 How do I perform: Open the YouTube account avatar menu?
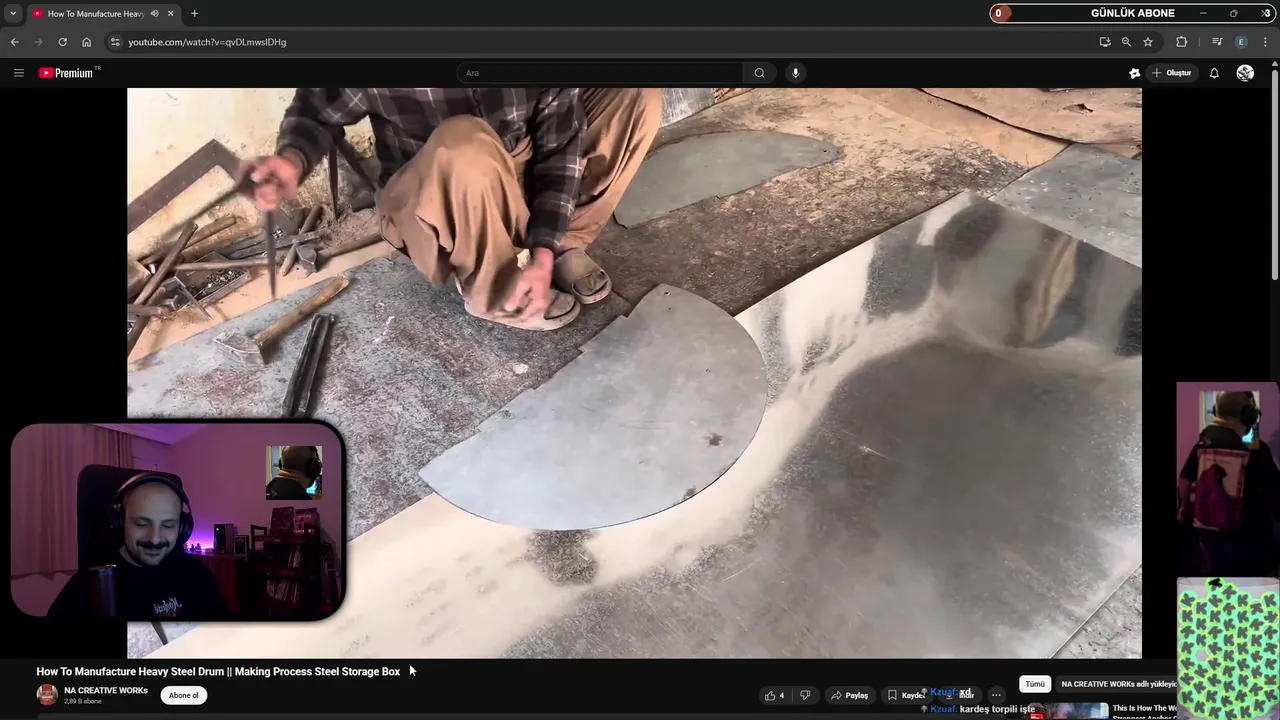click(x=1245, y=73)
